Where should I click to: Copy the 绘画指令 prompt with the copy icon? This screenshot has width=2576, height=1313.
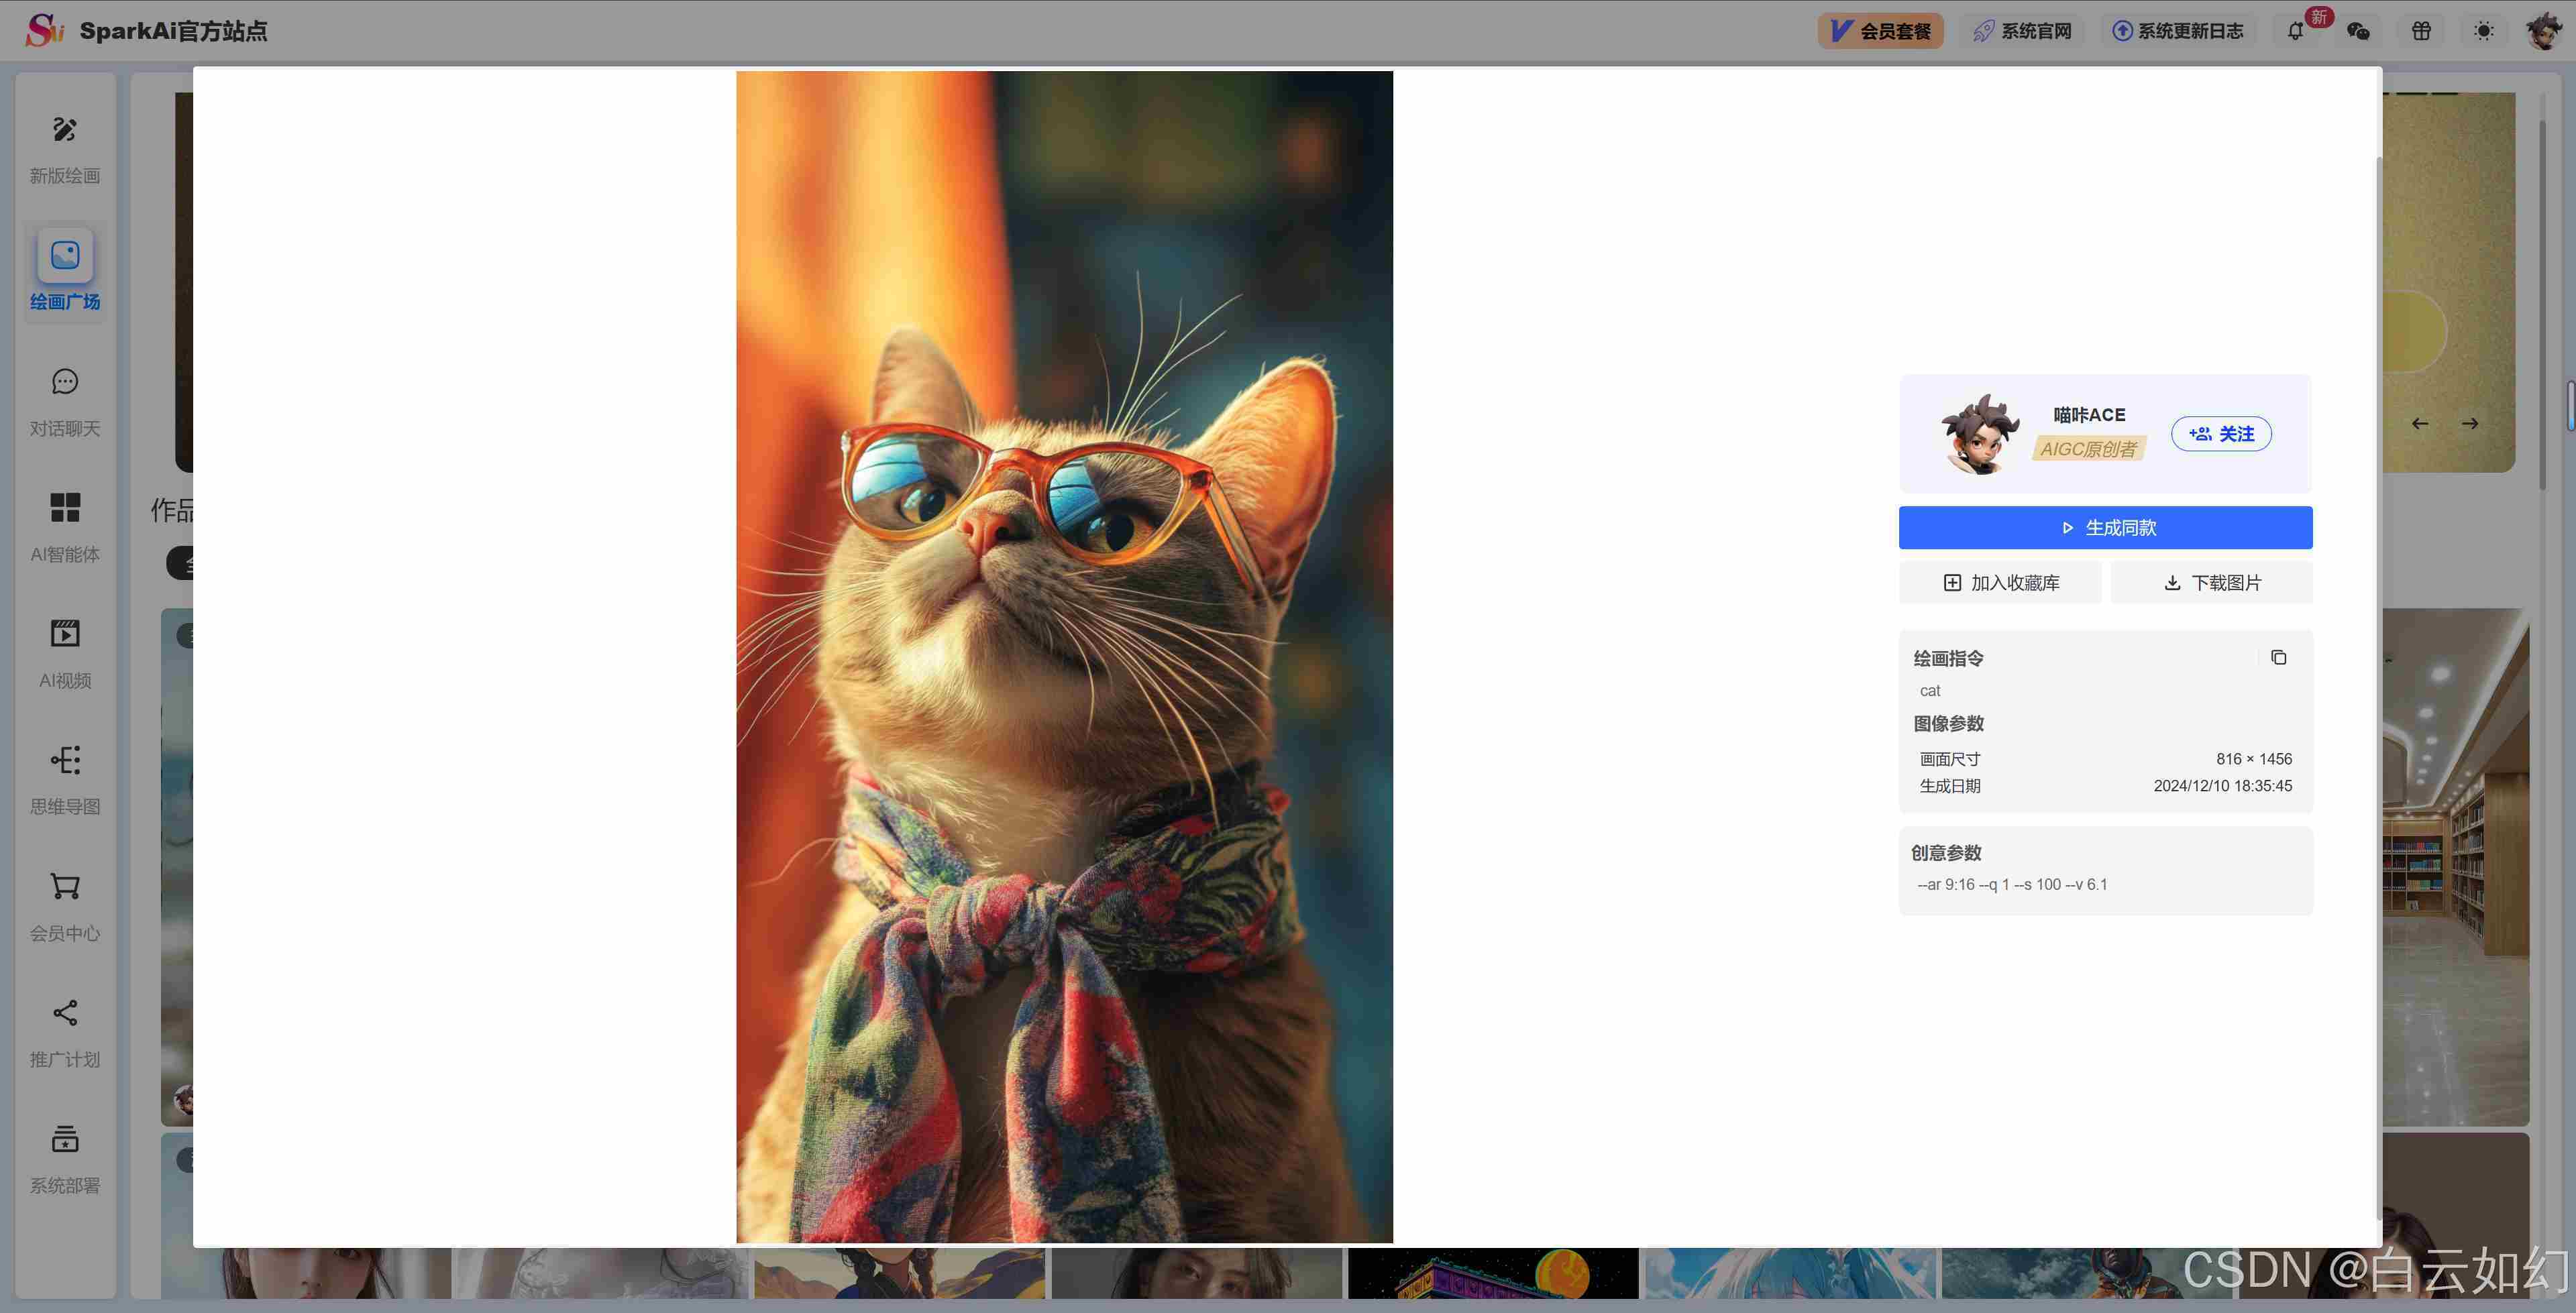click(x=2278, y=657)
